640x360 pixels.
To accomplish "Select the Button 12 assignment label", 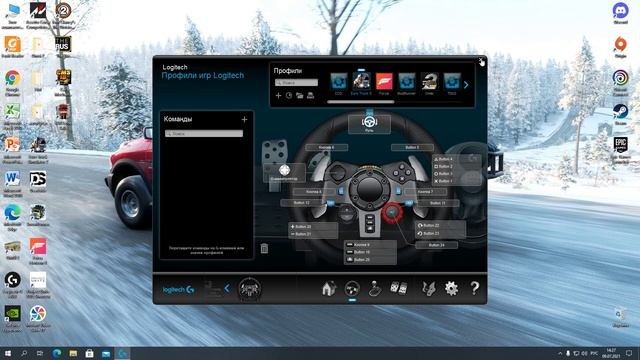I will [x=302, y=202].
